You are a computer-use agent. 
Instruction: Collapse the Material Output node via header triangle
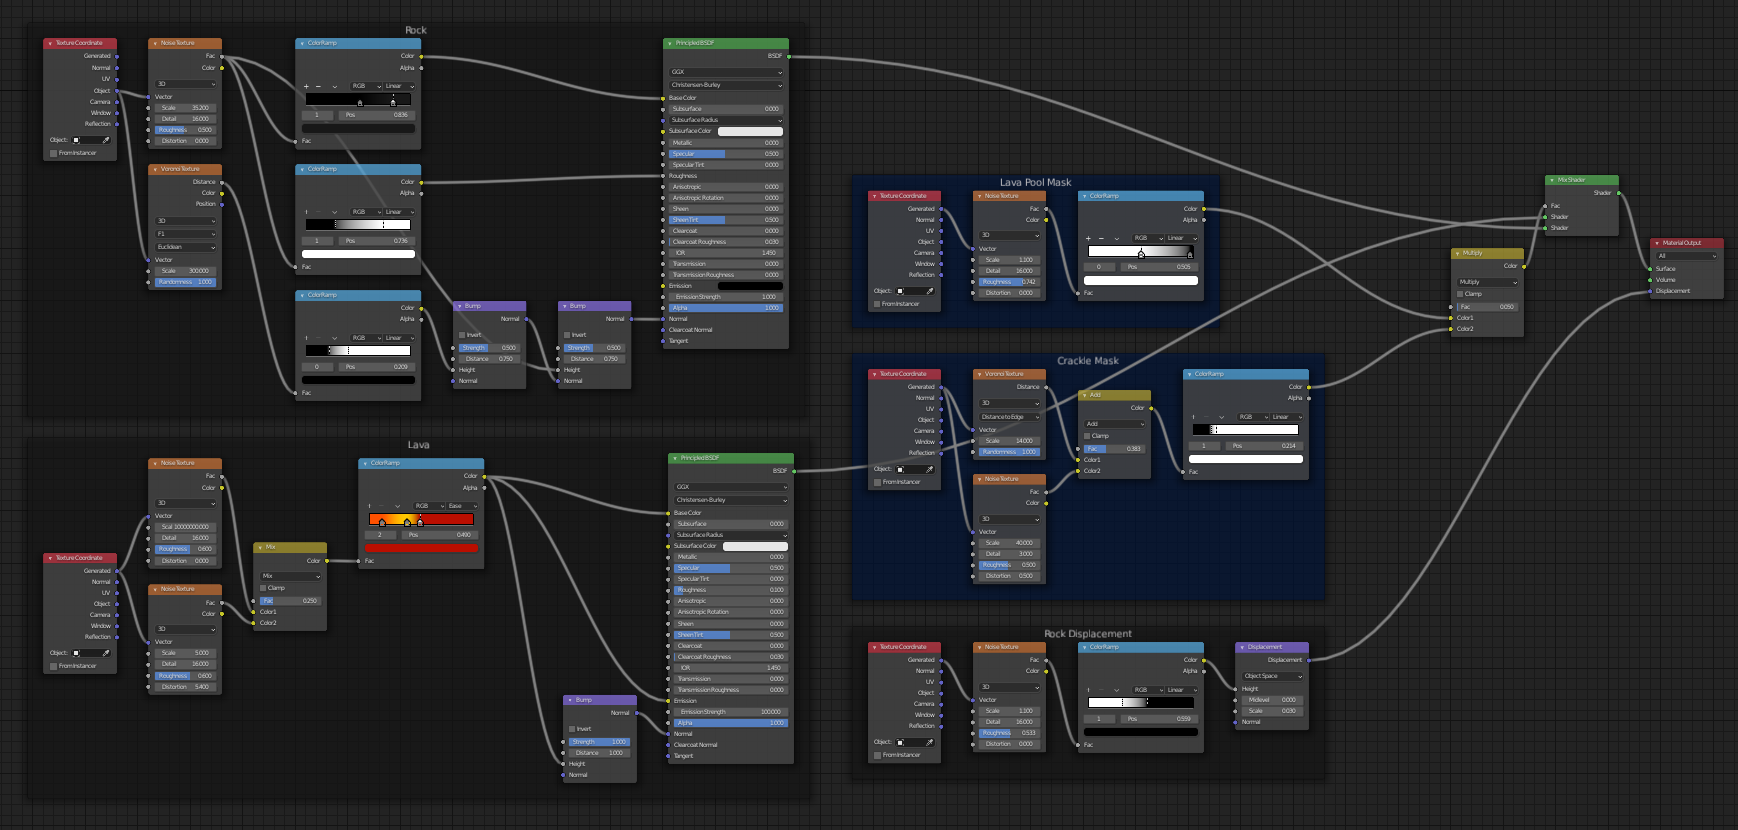pos(1657,243)
